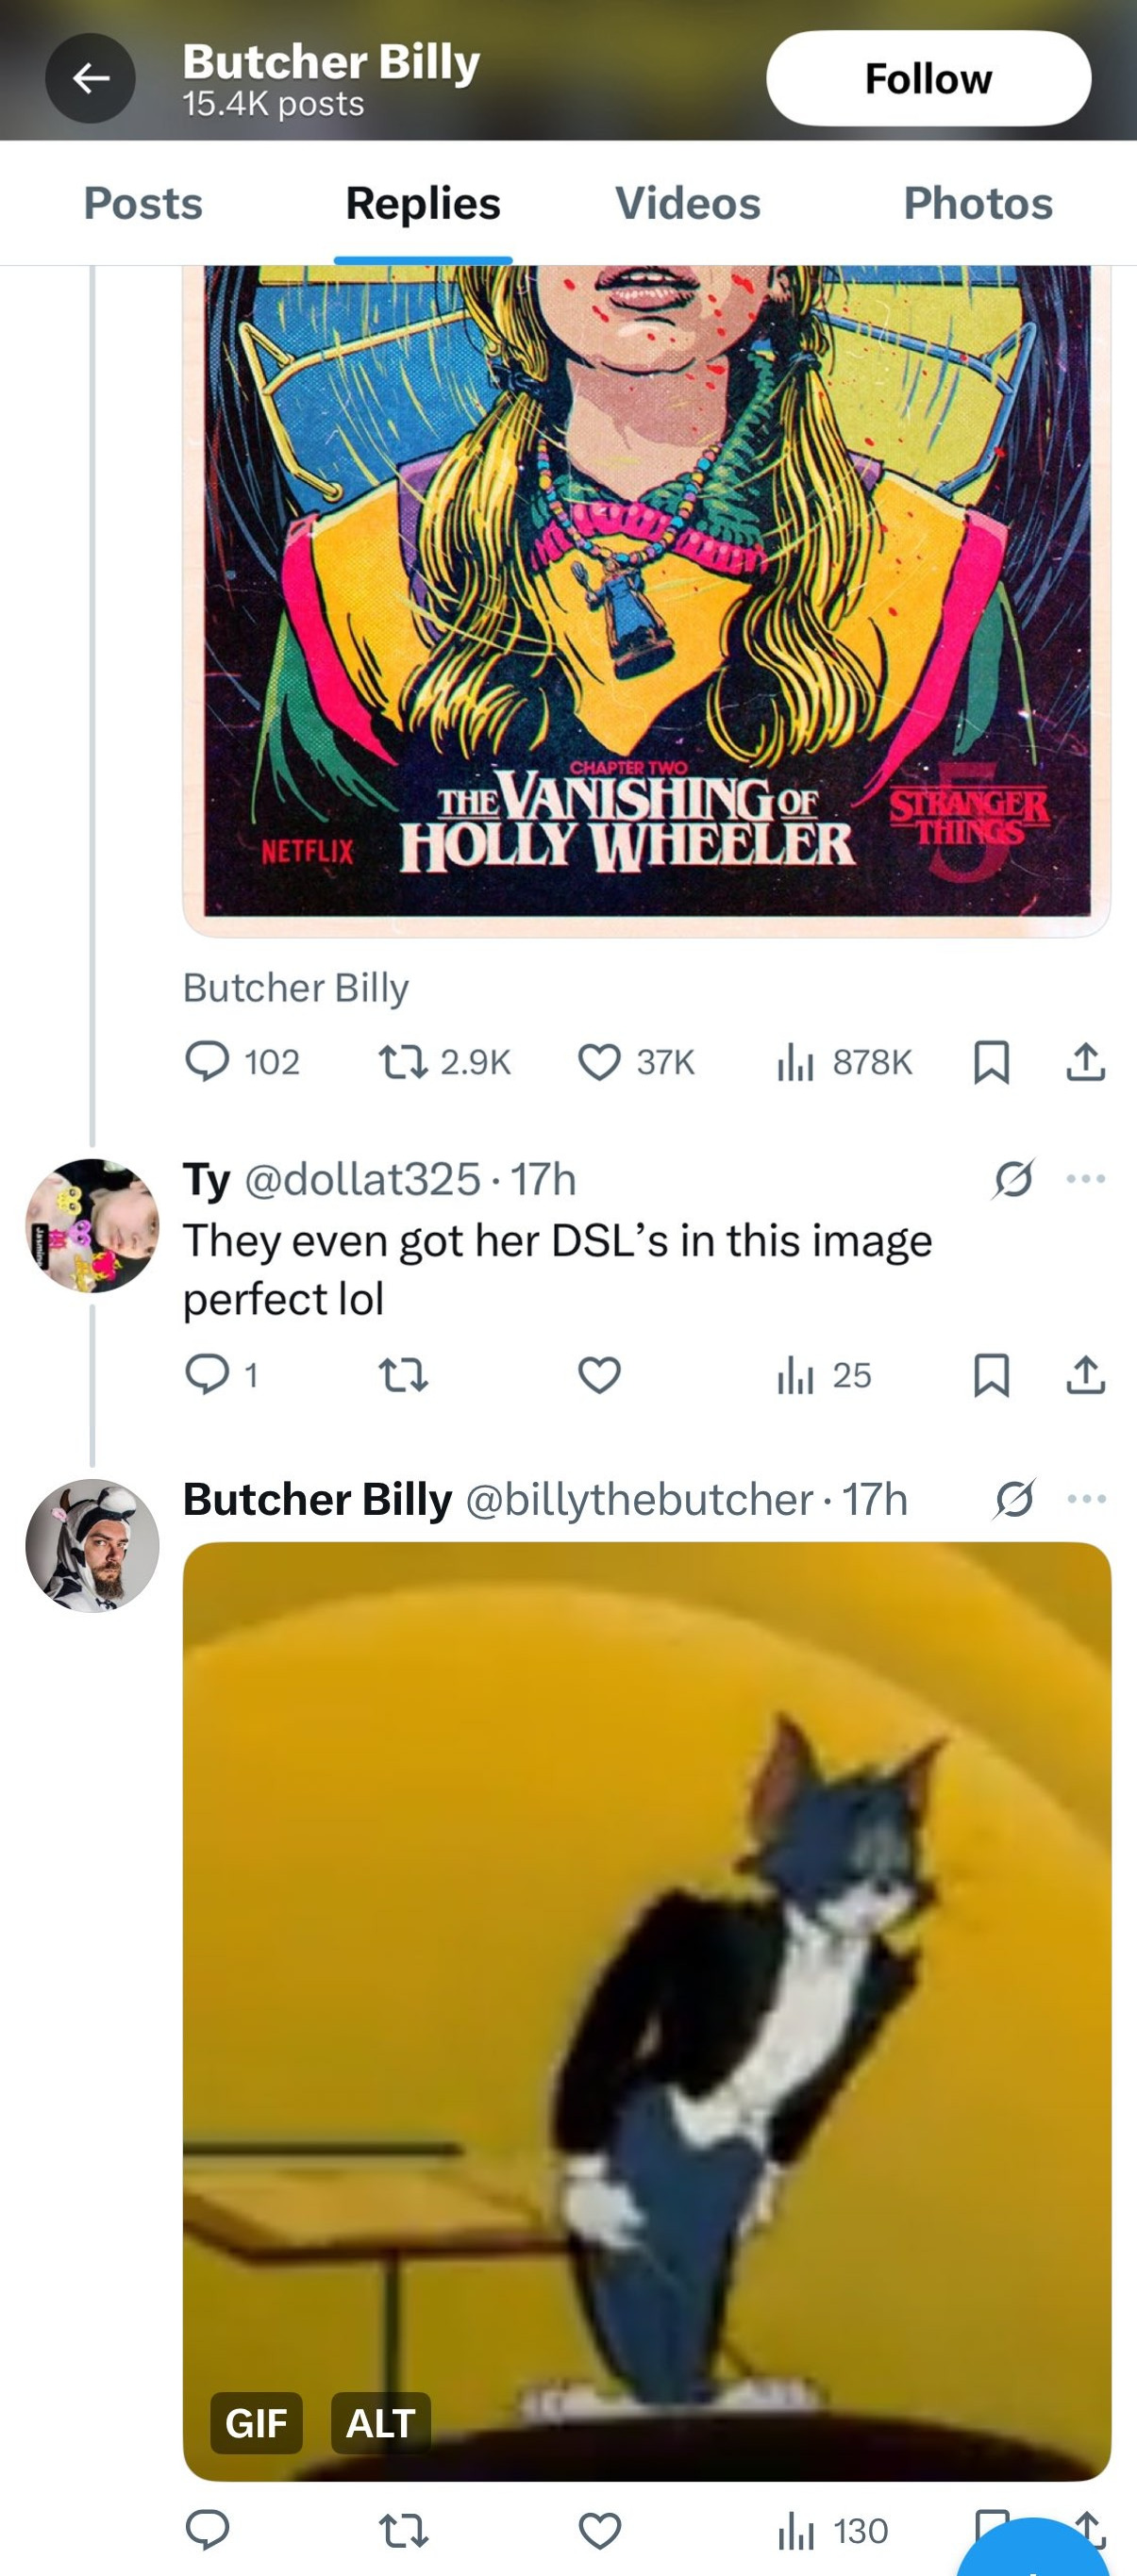Open the Videos tab
Viewport: 1137px width, 2576px height.
(x=687, y=203)
